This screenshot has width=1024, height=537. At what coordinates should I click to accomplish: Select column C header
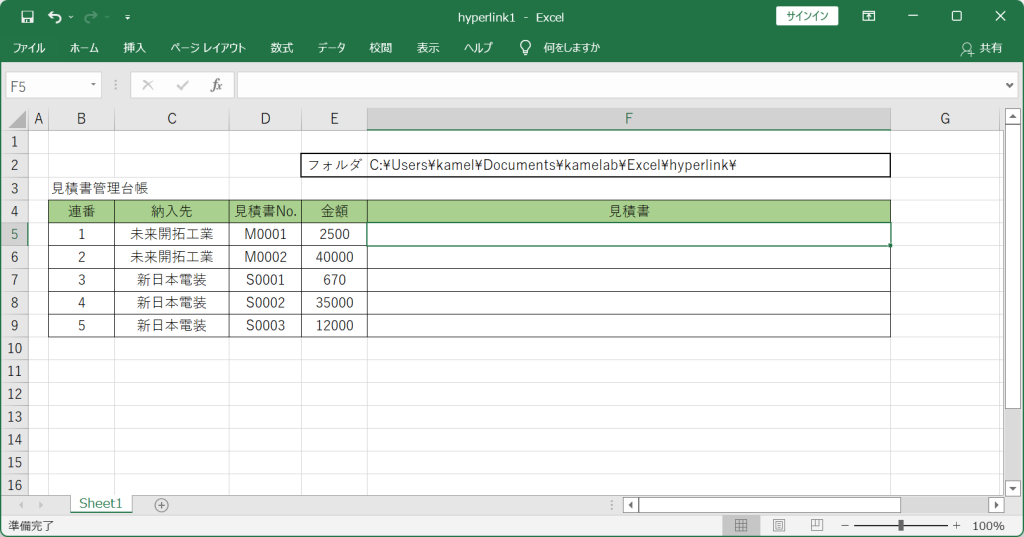[172, 119]
